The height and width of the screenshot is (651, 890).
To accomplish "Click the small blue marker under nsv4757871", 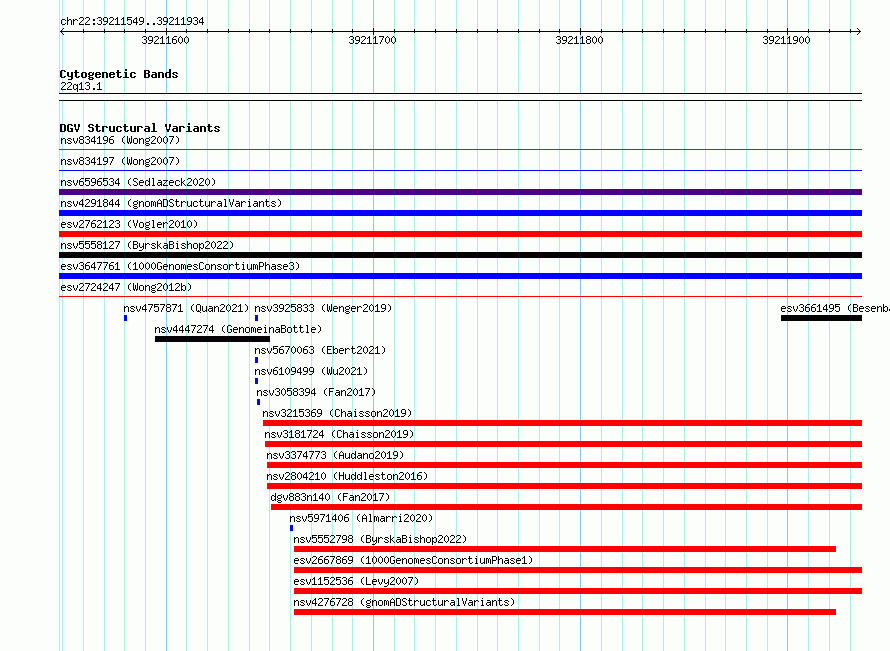I will 125,318.
